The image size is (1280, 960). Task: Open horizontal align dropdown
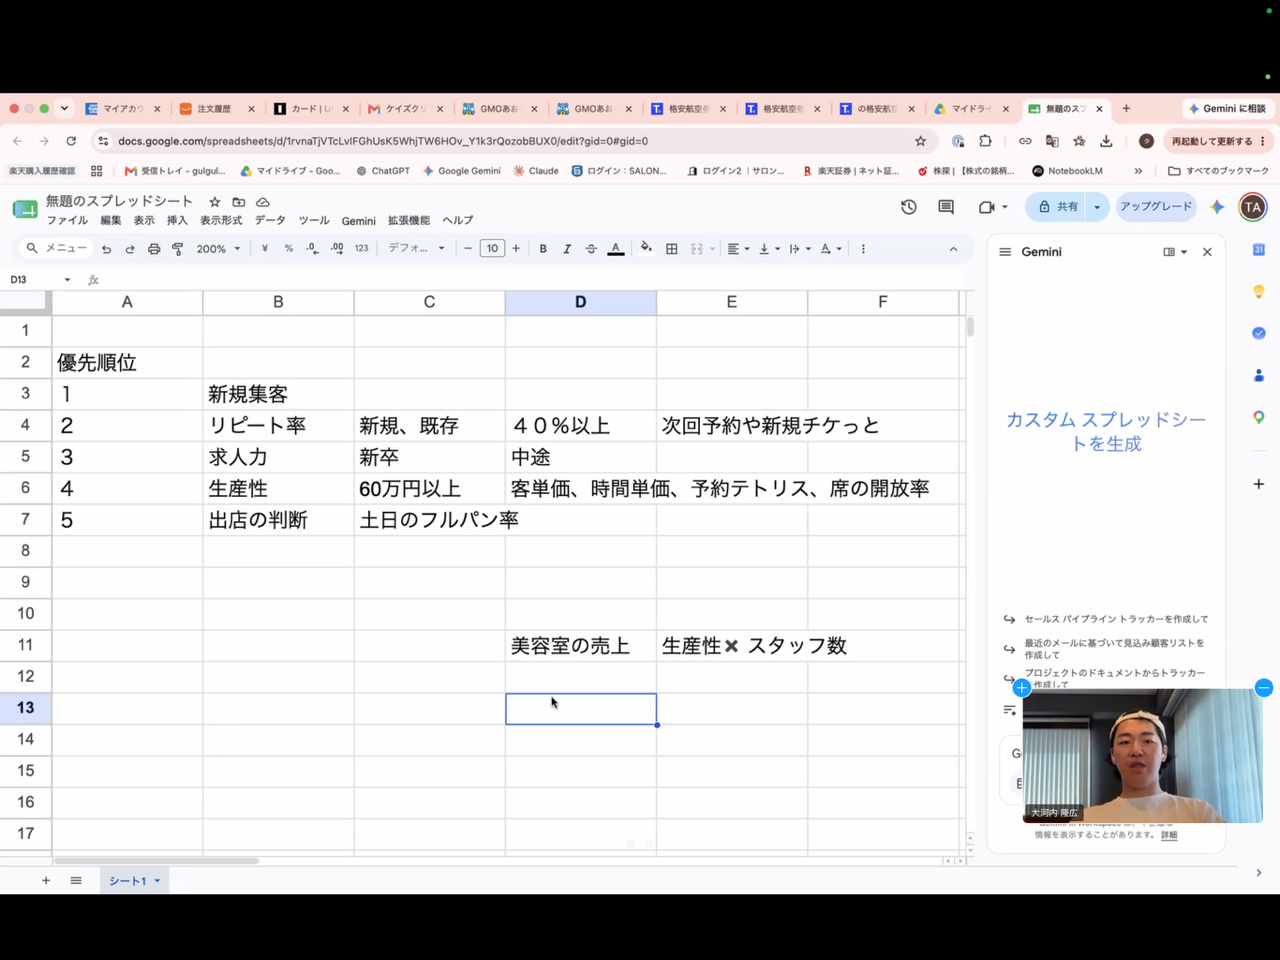point(738,249)
